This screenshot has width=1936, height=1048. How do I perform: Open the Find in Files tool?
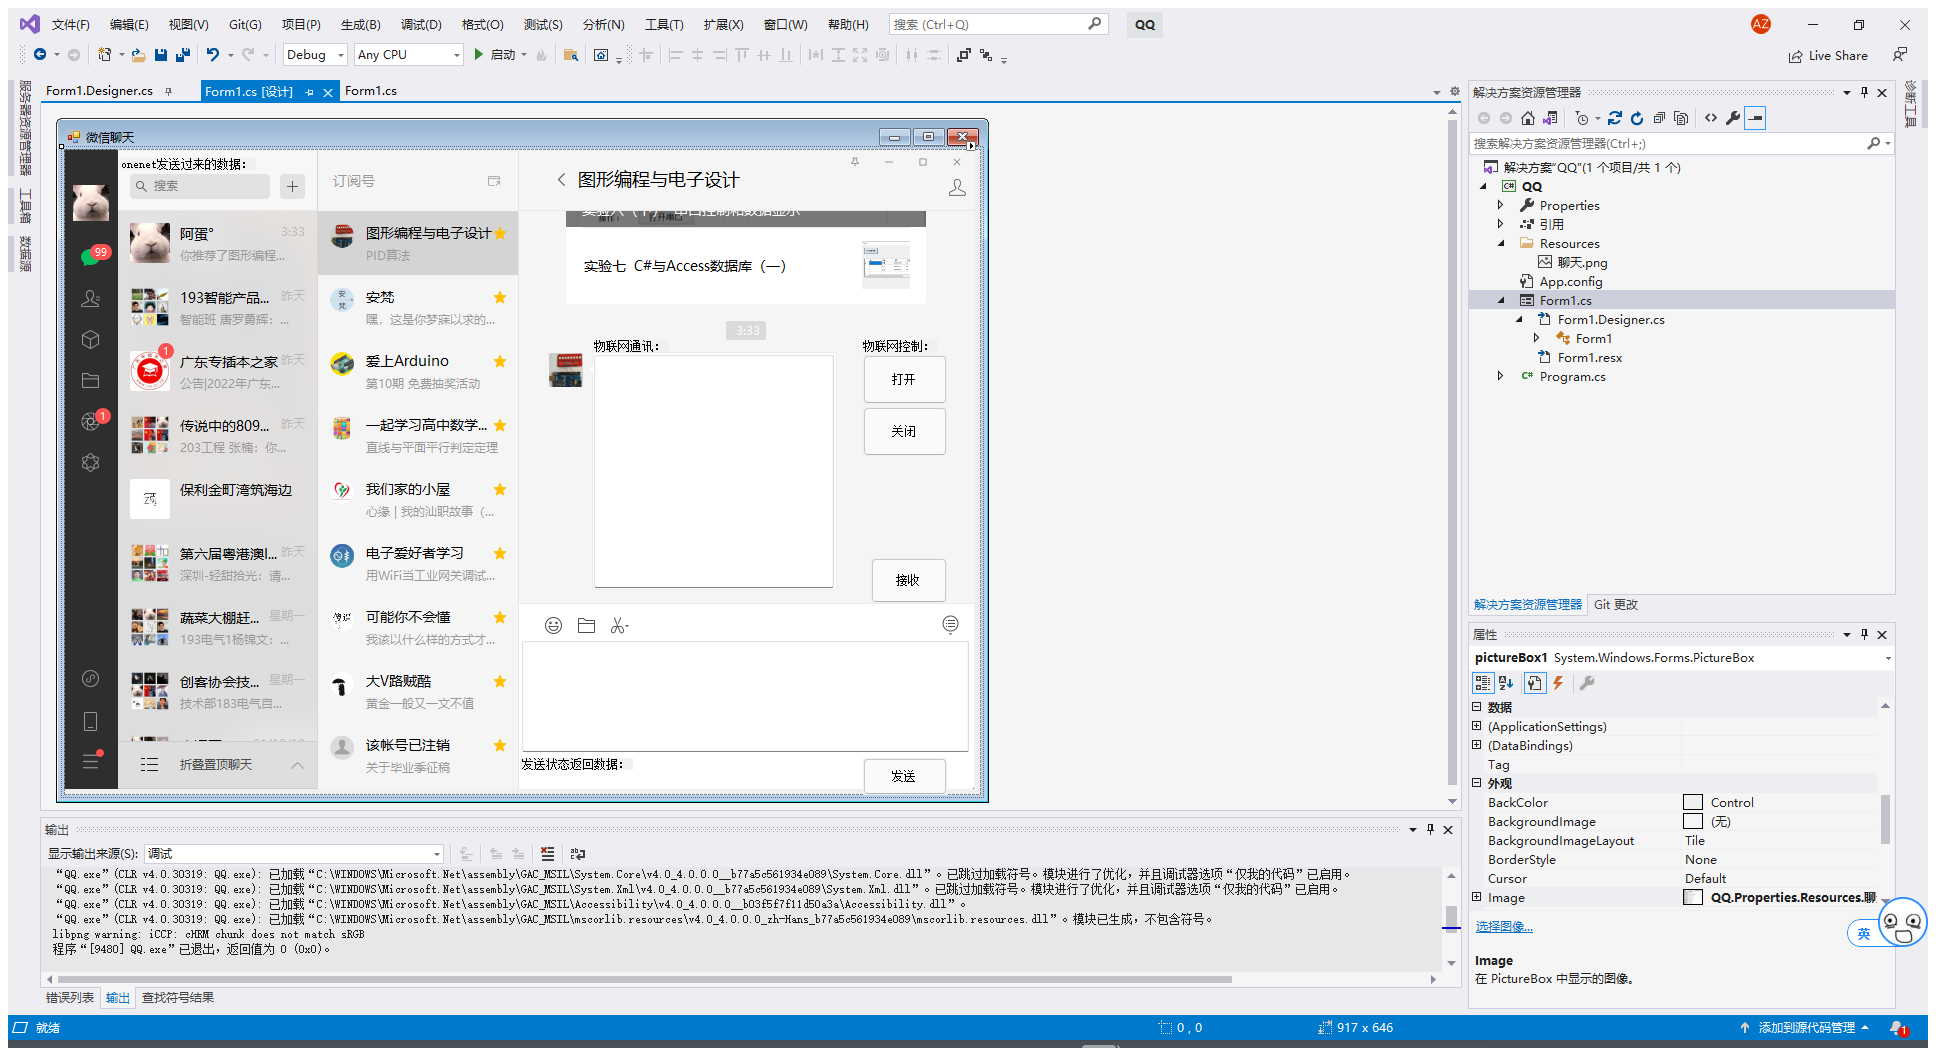(x=571, y=55)
